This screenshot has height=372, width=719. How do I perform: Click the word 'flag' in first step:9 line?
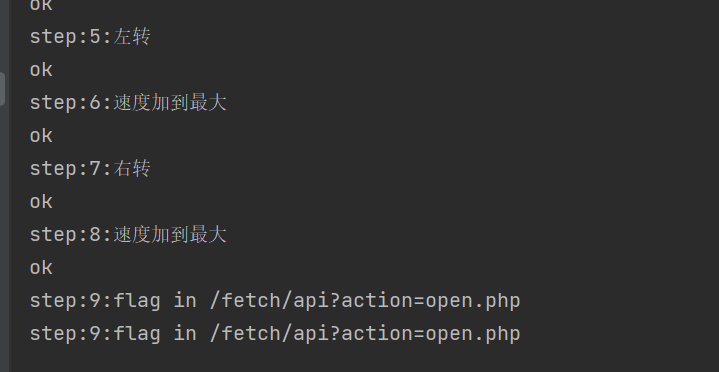(x=137, y=301)
